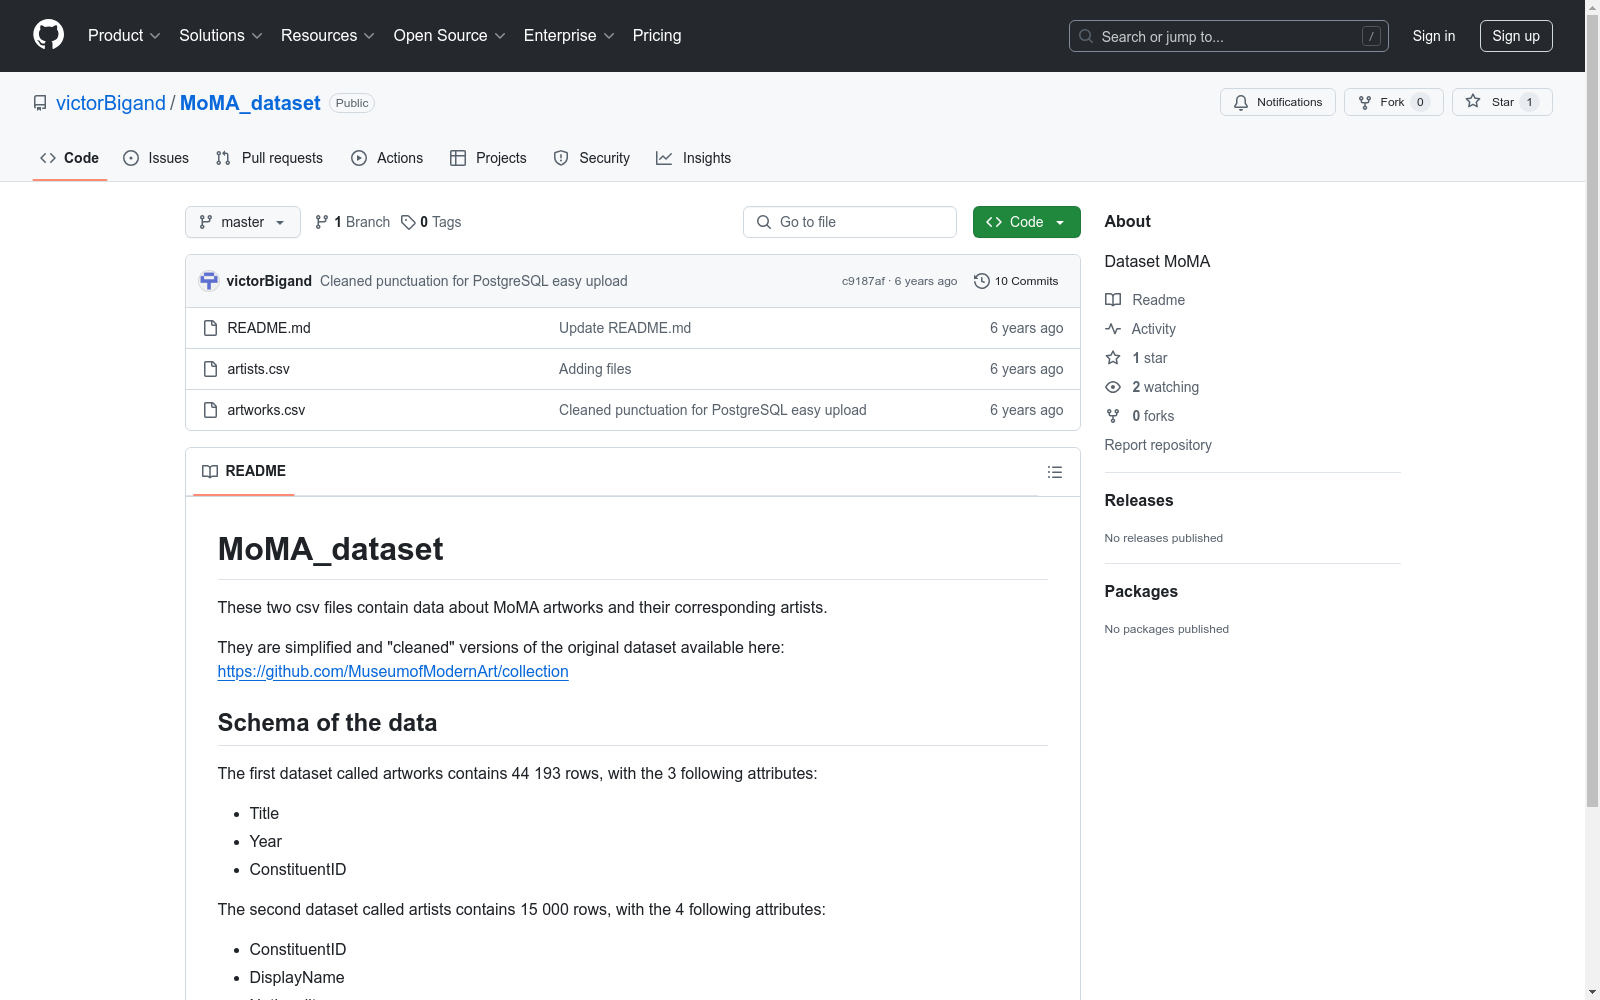Screen dimensions: 1600x1000
Task: Click the star icon beside 1 star
Action: pos(1113,358)
